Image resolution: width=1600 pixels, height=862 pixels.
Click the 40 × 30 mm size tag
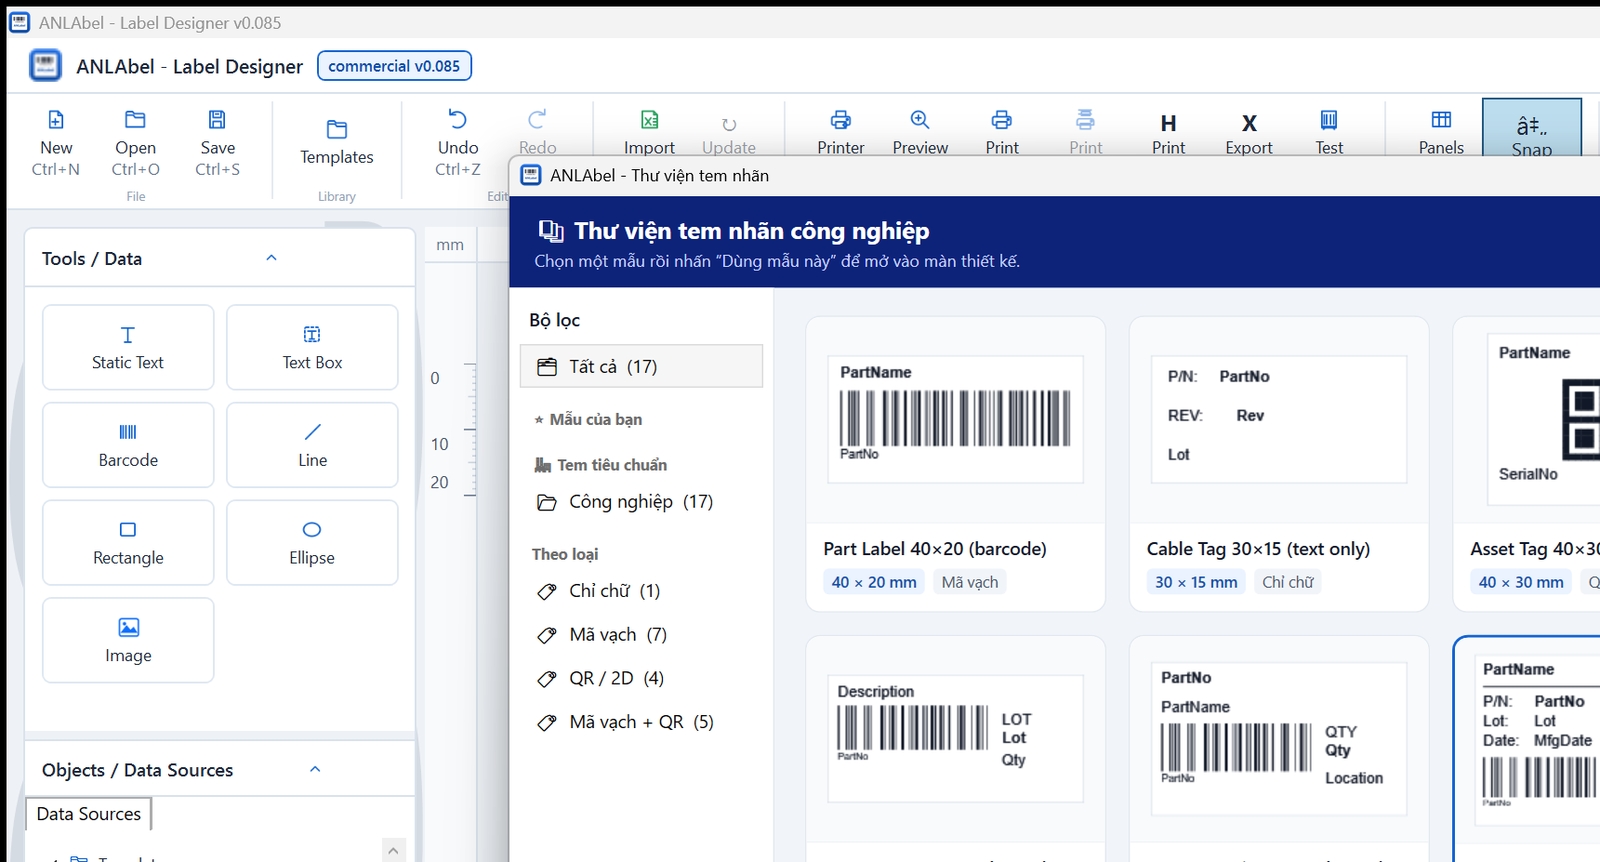coord(1521,582)
